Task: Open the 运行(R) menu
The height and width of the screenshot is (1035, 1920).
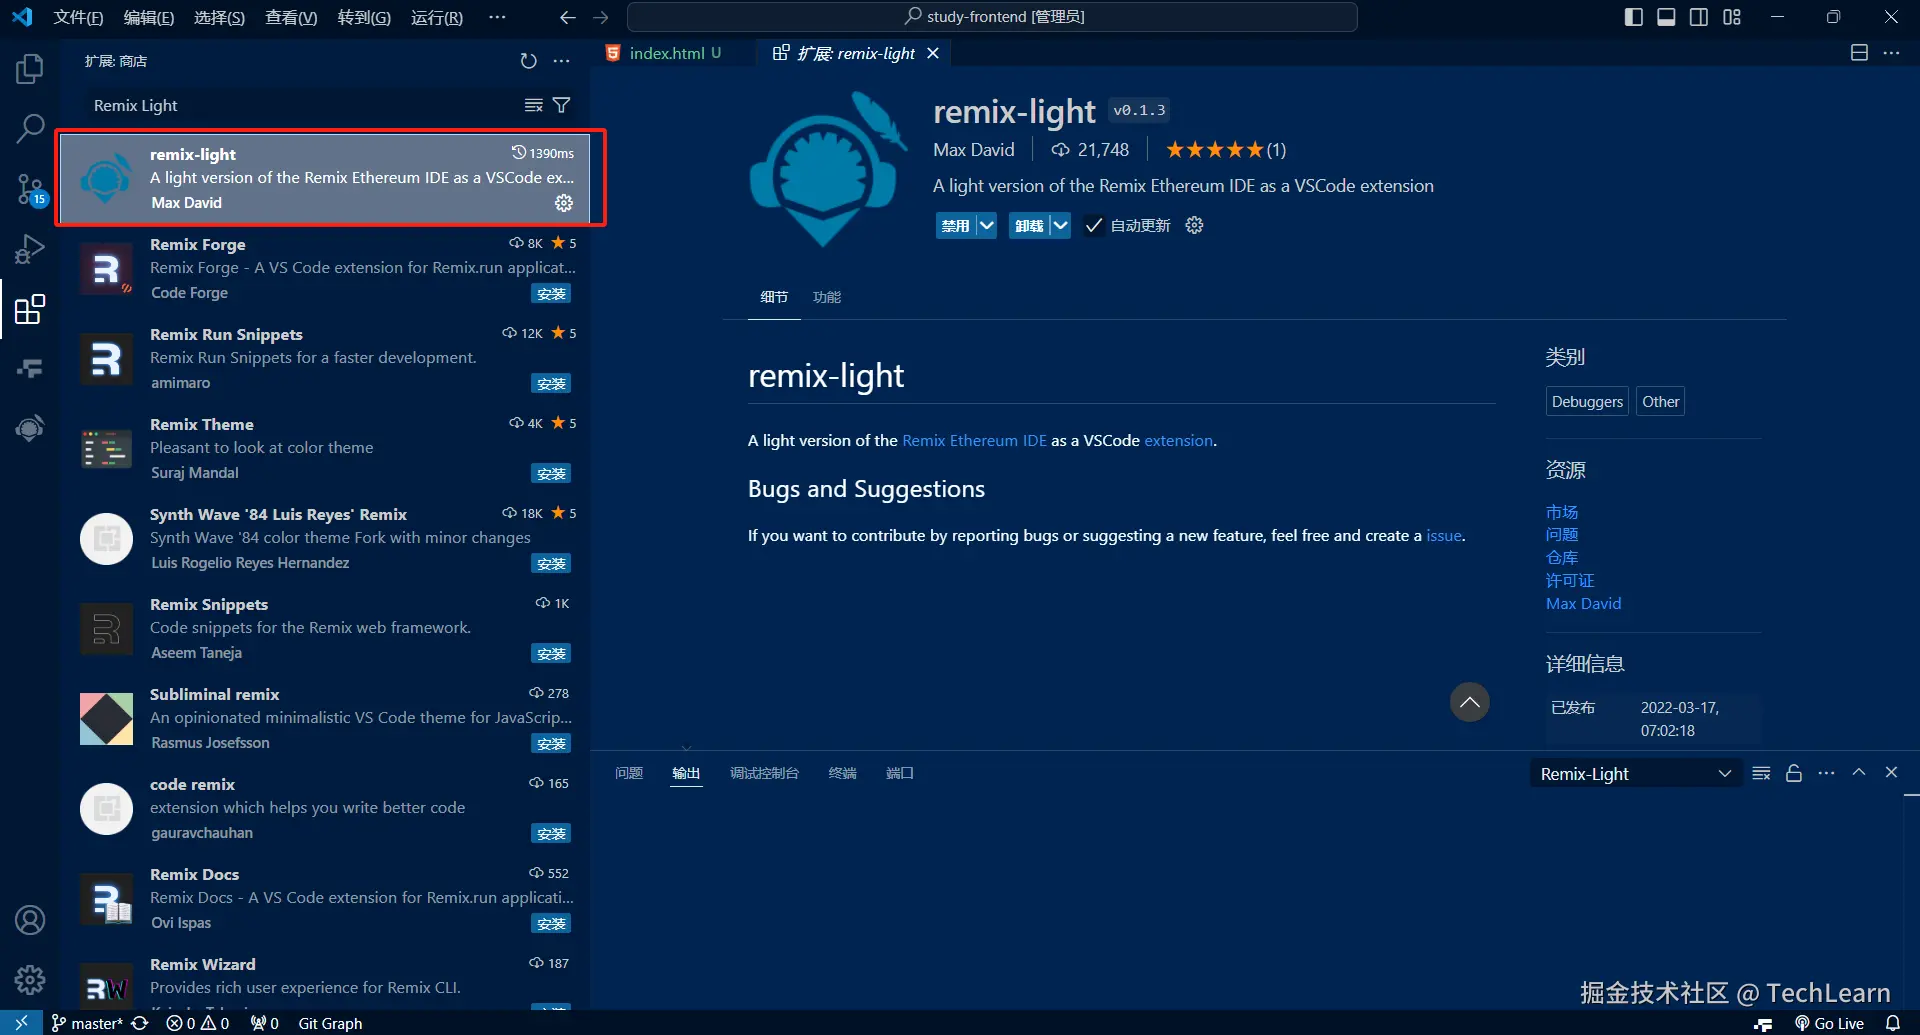Action: pyautogui.click(x=437, y=17)
